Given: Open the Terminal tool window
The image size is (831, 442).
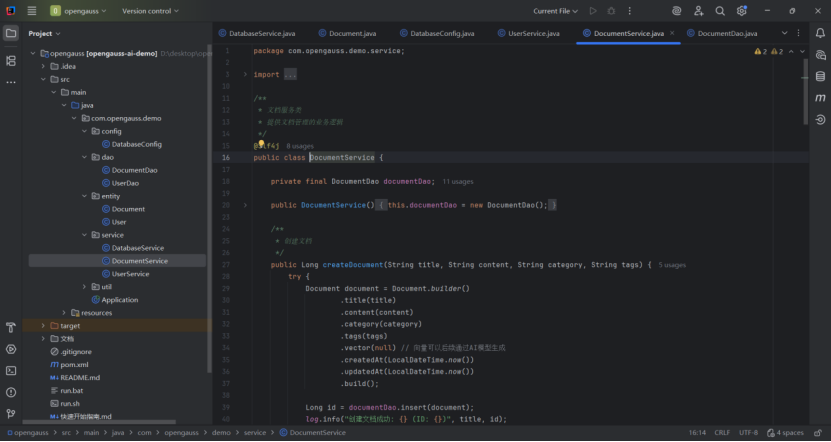Looking at the screenshot, I should 11,370.
